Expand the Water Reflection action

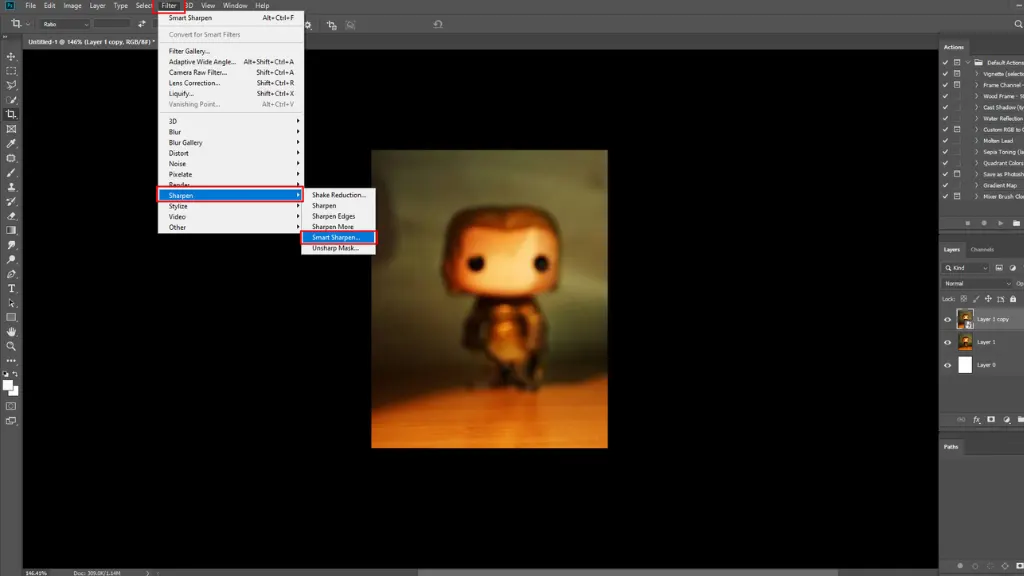tap(977, 118)
